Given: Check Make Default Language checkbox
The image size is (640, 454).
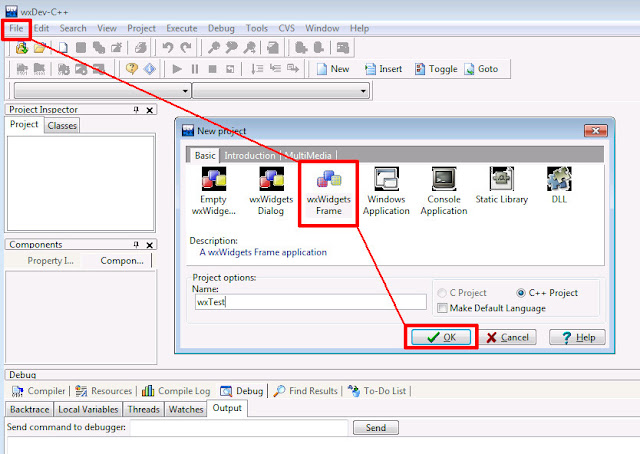Looking at the screenshot, I should point(442,308).
